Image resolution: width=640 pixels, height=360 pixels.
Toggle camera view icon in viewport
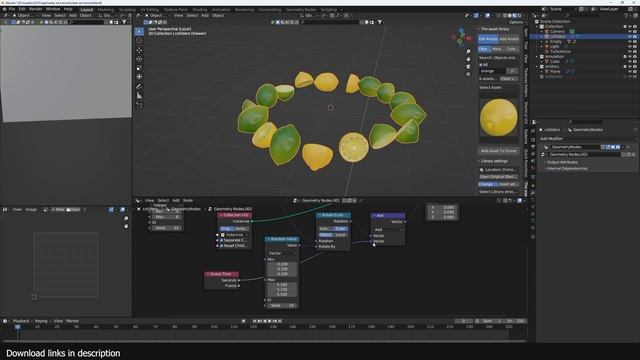coord(468,67)
